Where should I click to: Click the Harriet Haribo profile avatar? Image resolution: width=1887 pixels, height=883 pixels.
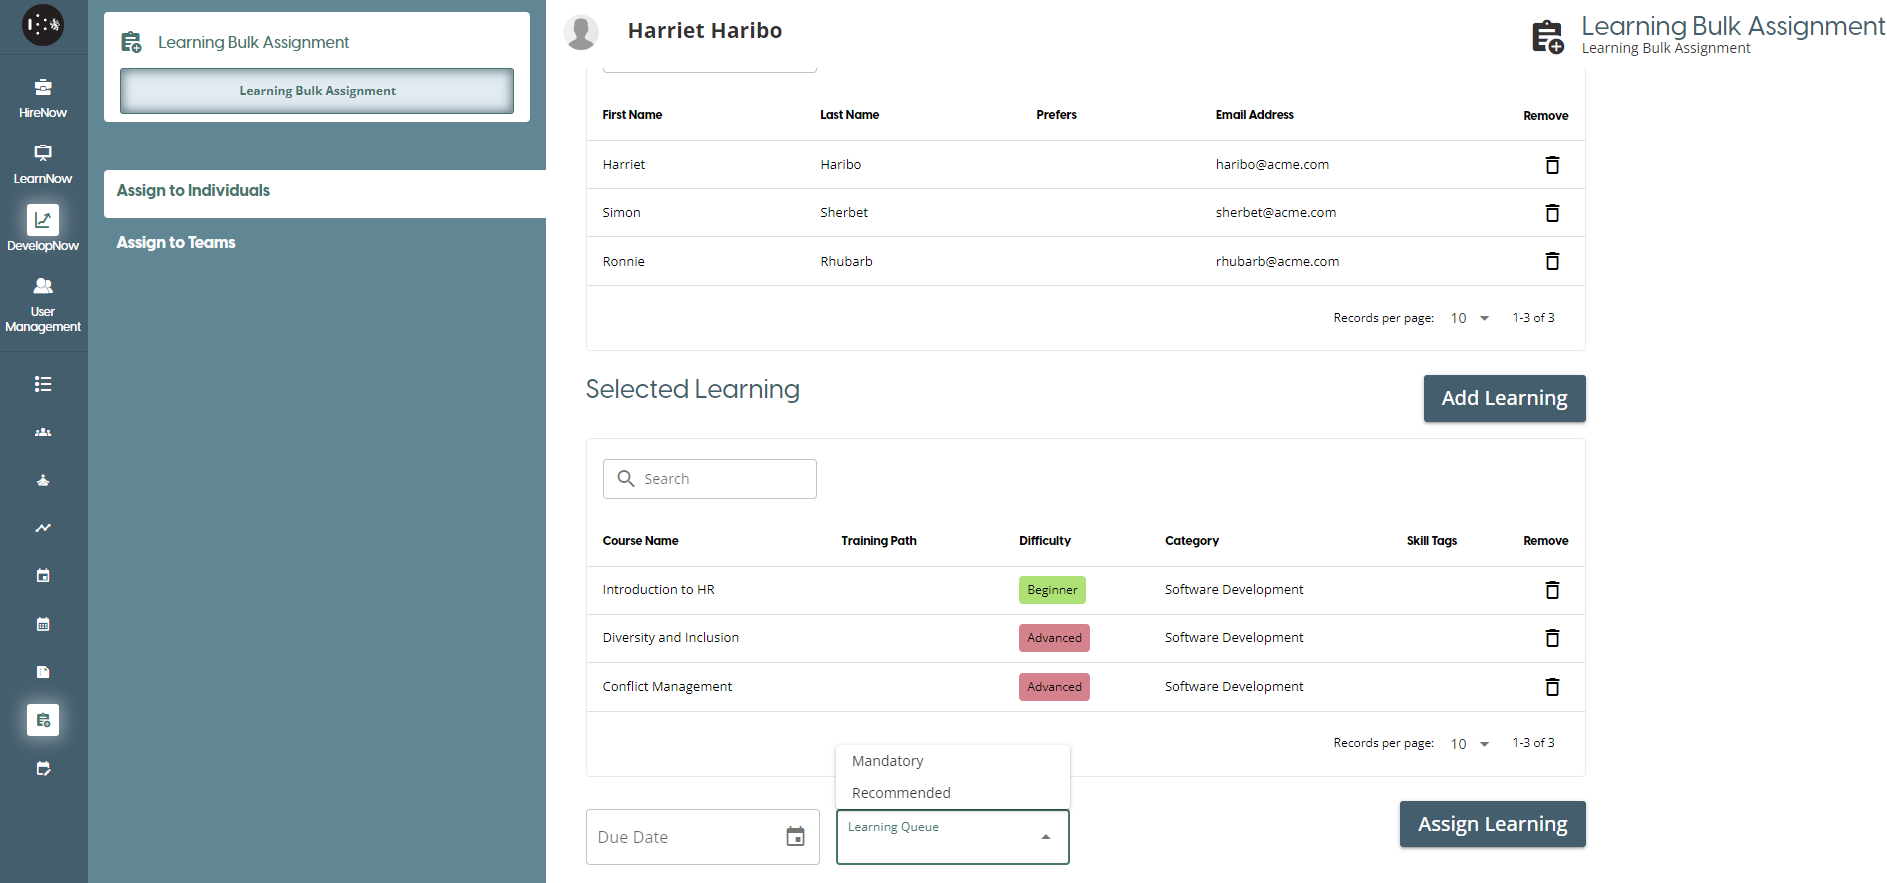(581, 32)
